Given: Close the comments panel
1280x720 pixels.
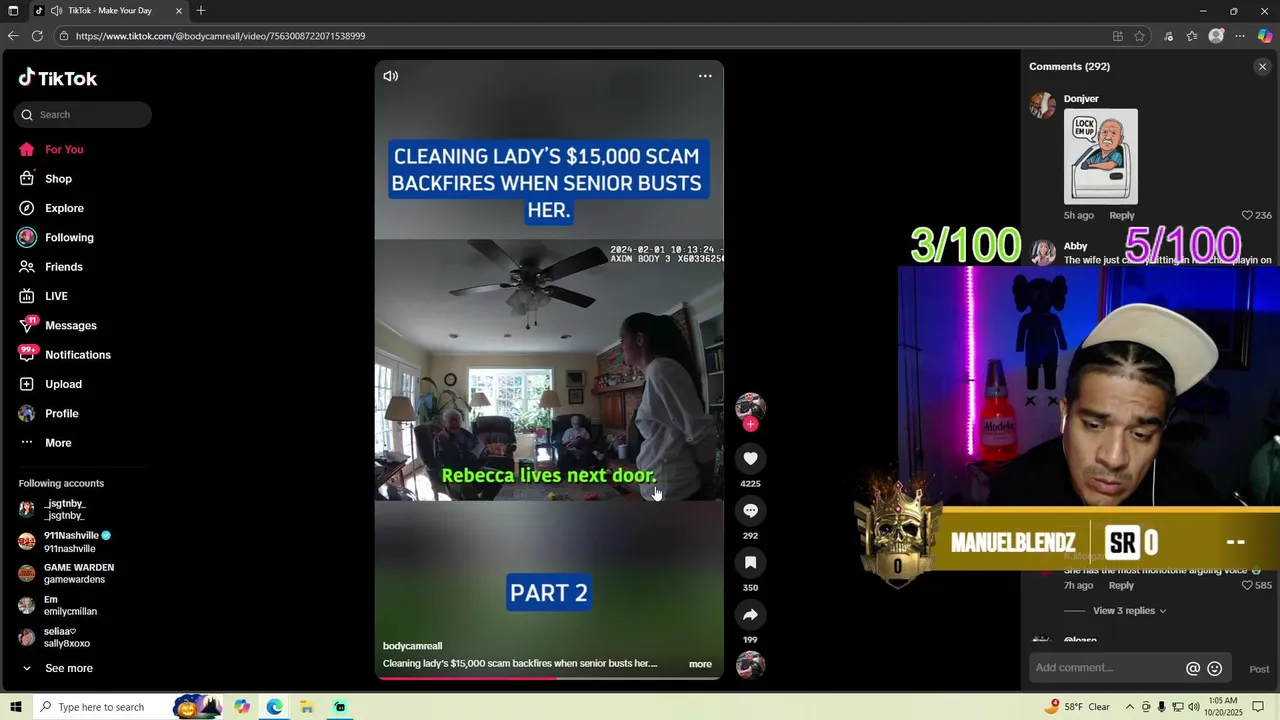Looking at the screenshot, I should (1262, 67).
